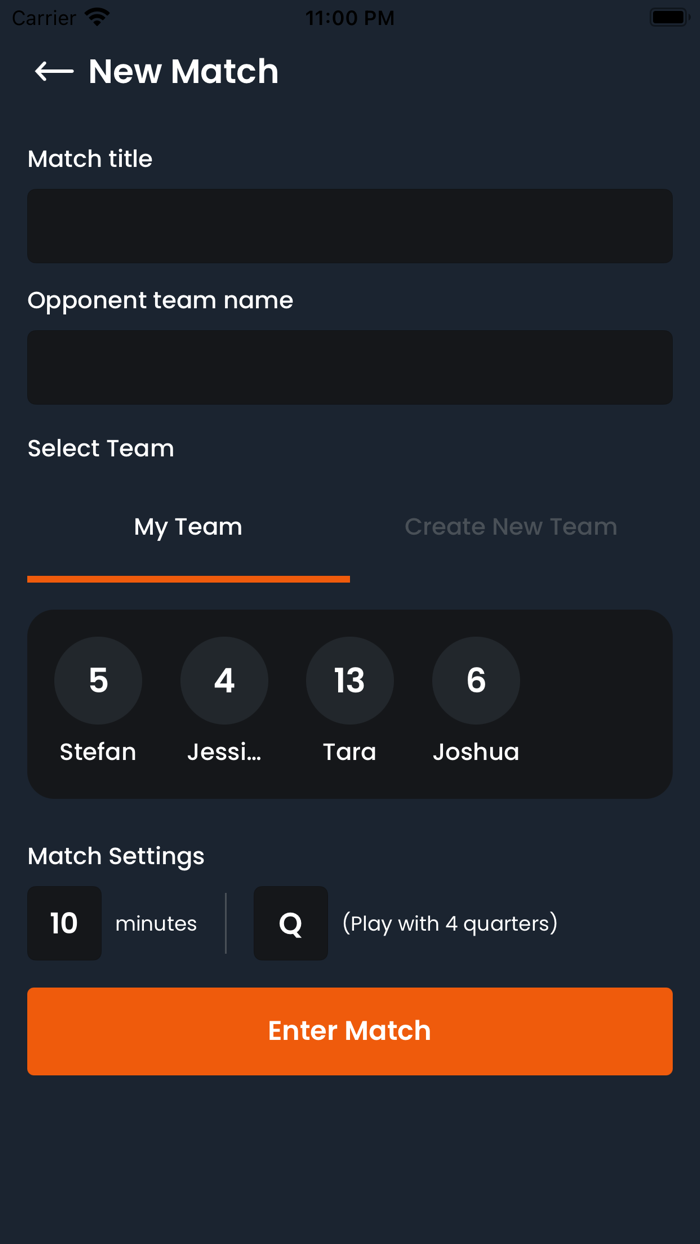
Task: Click the Play with 4 quarters text
Action: tap(450, 923)
